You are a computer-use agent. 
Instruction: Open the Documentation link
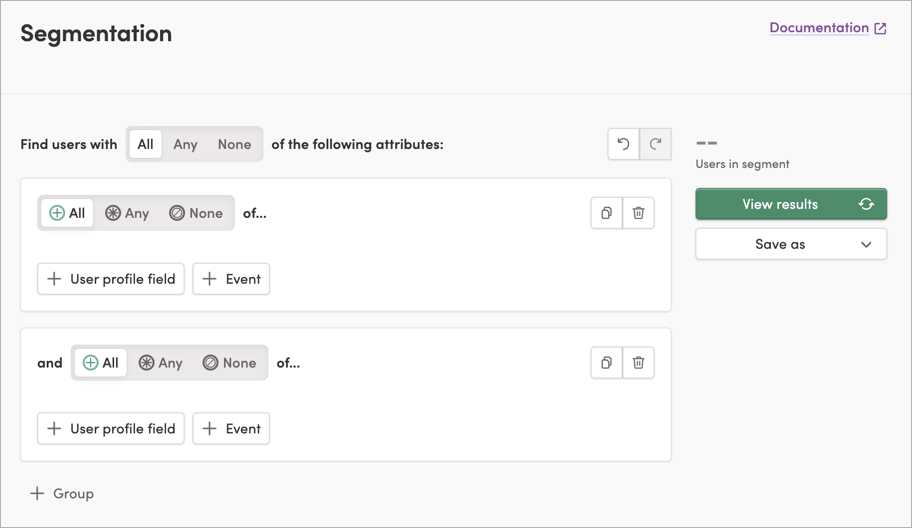click(x=818, y=28)
